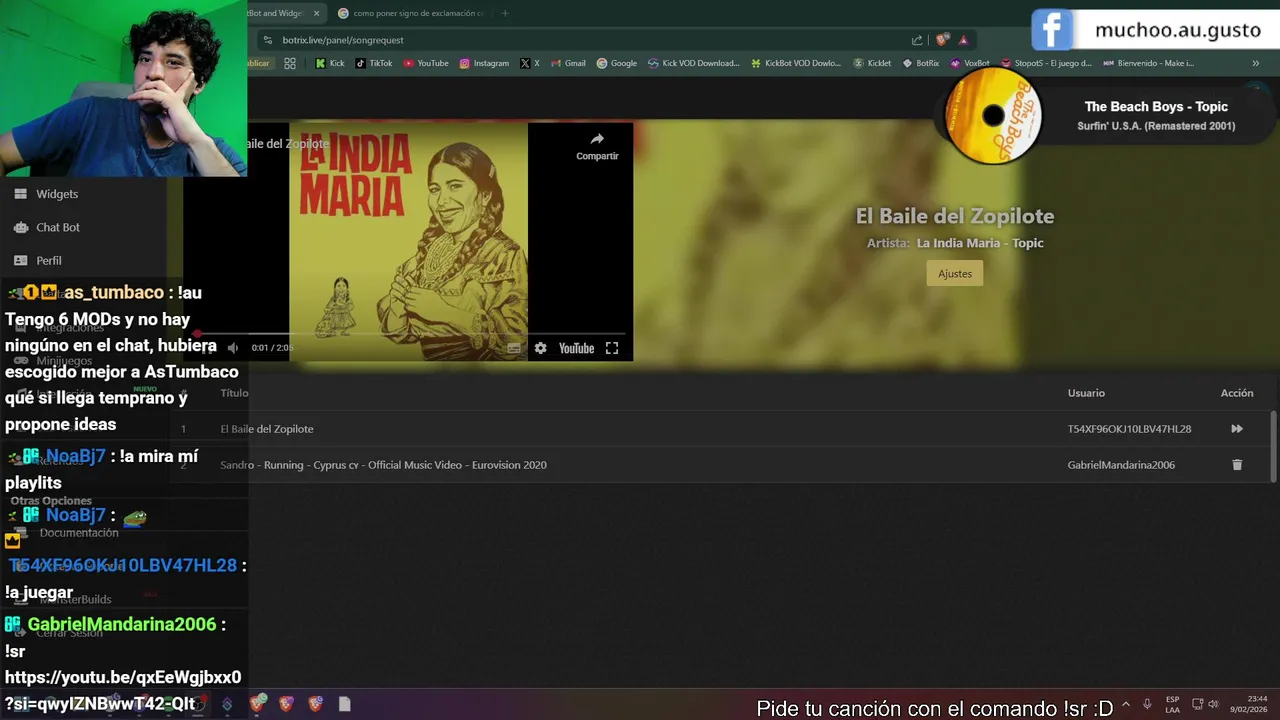Click the microphone icon in system tray
The width and height of the screenshot is (1280, 720).
(1147, 704)
